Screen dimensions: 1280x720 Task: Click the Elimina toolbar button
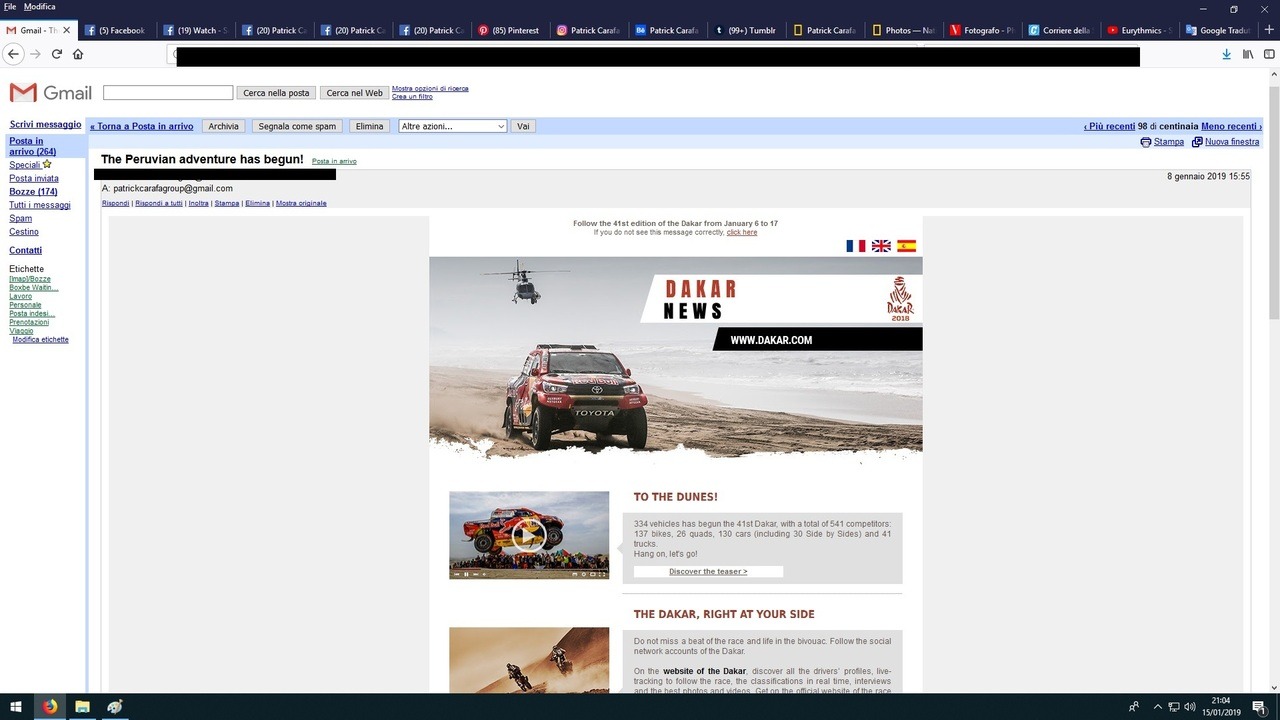[369, 126]
